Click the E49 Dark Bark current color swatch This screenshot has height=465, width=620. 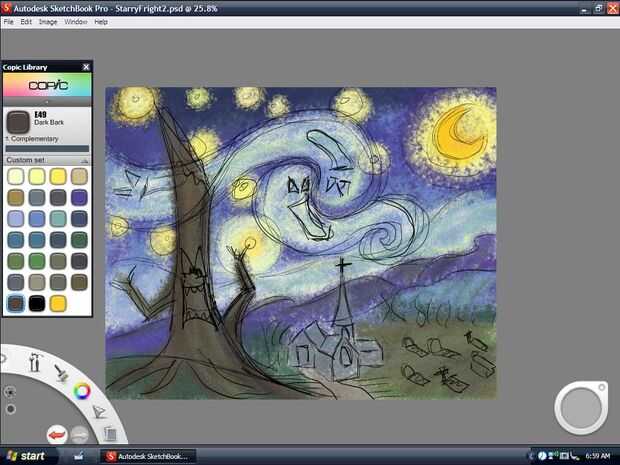(x=18, y=122)
